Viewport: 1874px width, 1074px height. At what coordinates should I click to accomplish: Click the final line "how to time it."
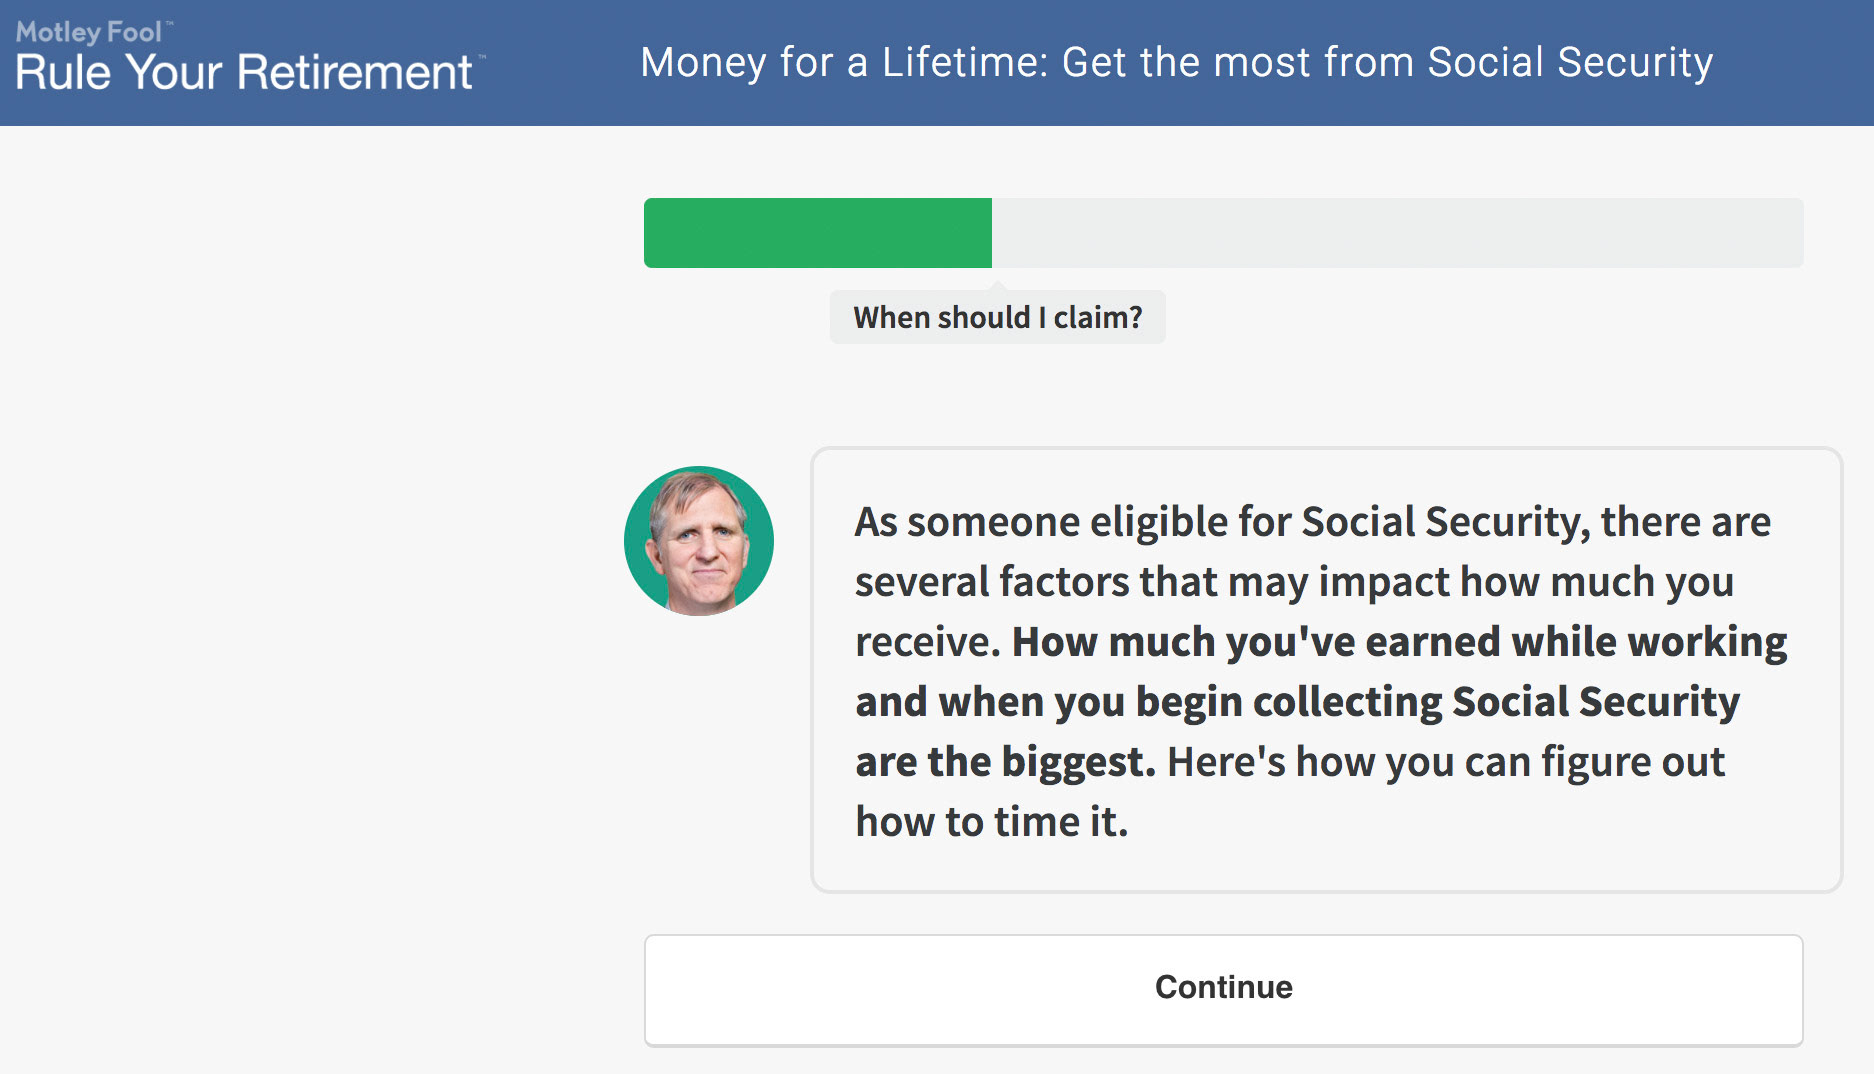tap(991, 822)
